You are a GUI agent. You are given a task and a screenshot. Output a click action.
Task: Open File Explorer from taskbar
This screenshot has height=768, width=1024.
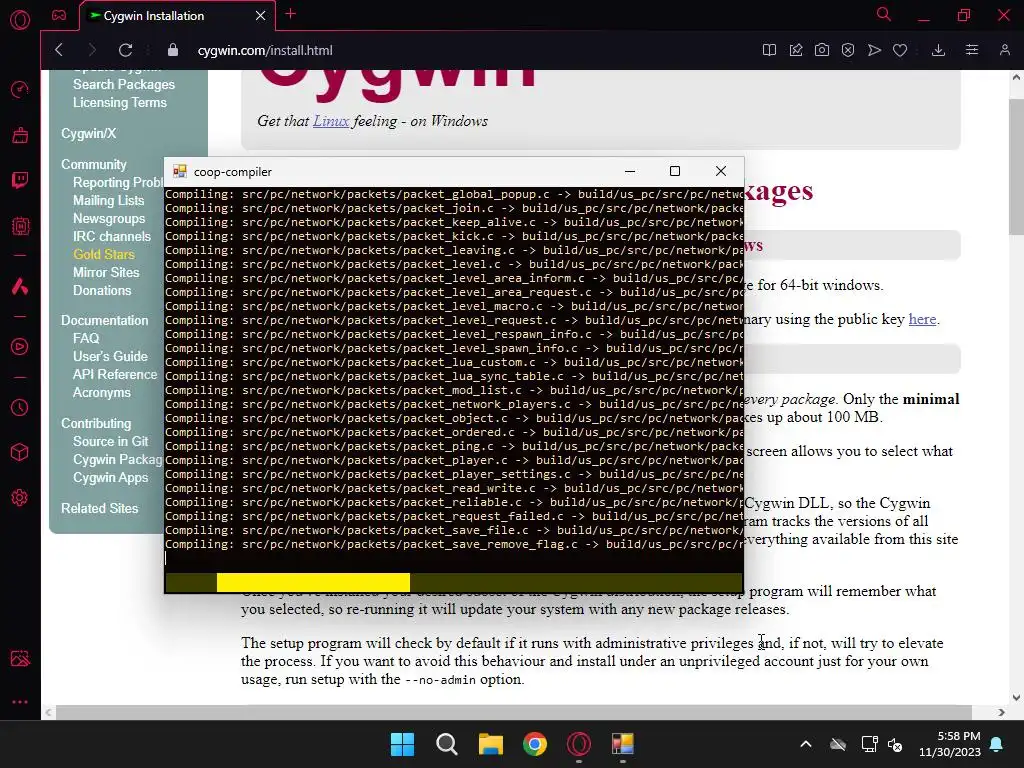tap(490, 744)
